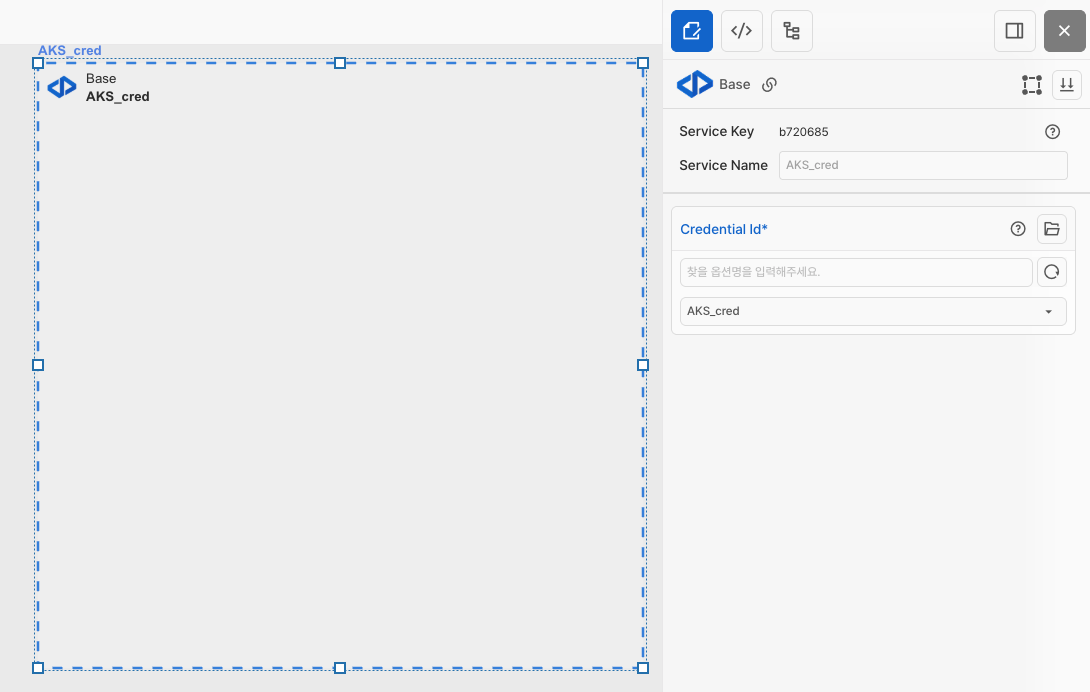Click the option search input field
This screenshot has height=692, width=1090.
click(x=856, y=272)
